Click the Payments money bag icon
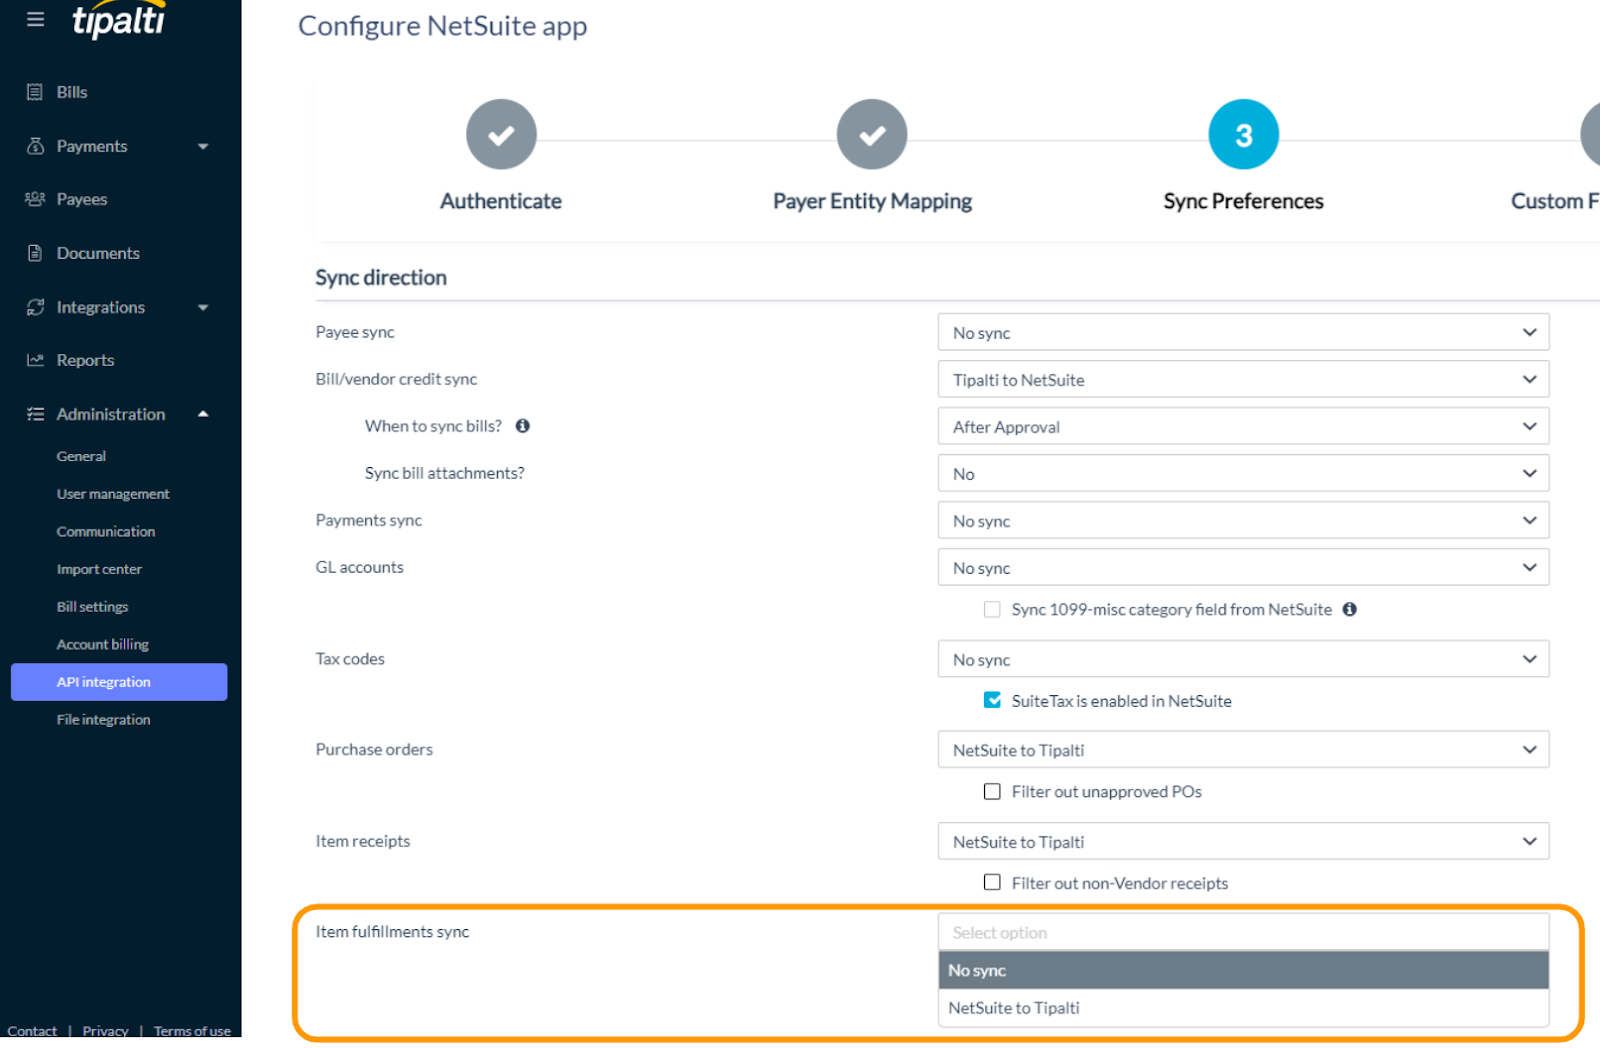This screenshot has height=1048, width=1600. click(x=35, y=146)
